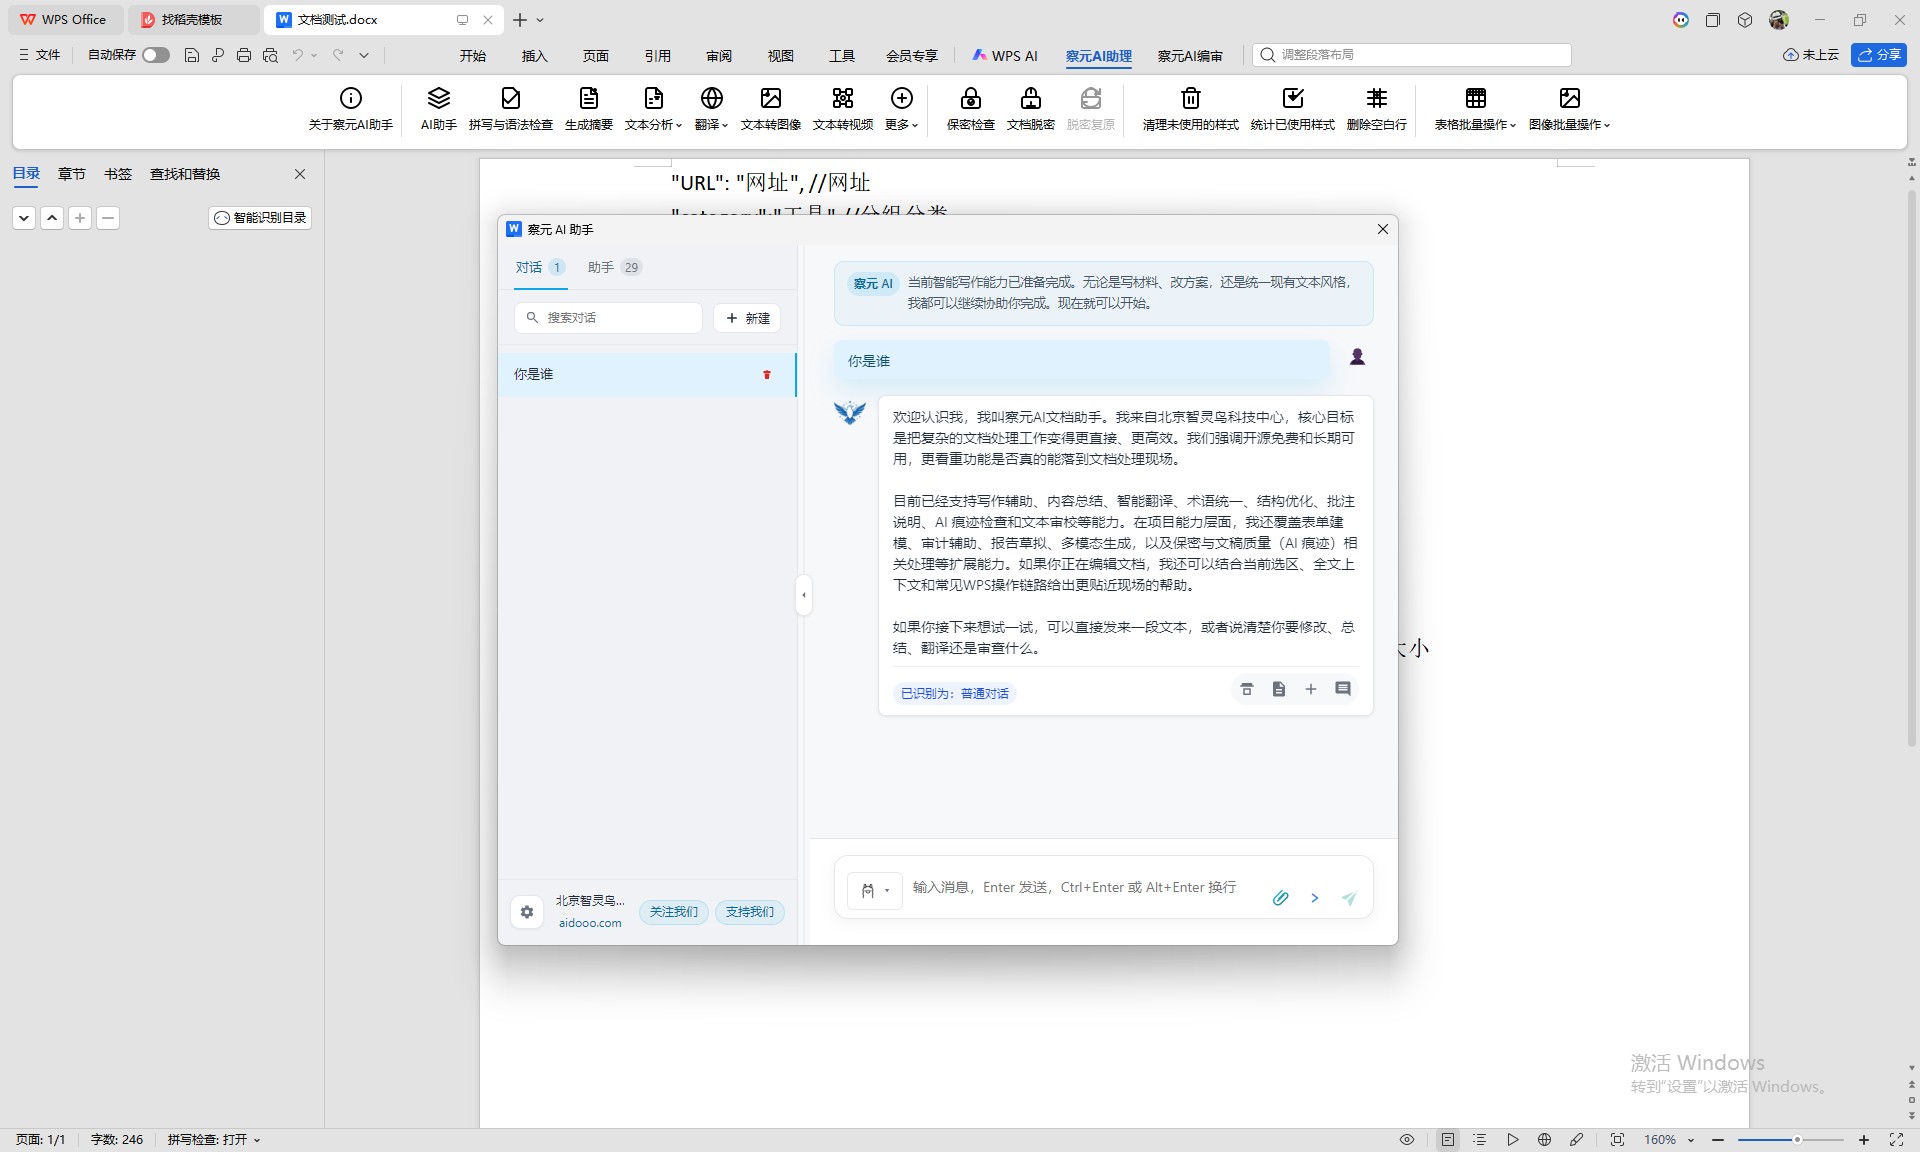Open the aidooo.com link
The image size is (1920, 1152).
(x=590, y=923)
